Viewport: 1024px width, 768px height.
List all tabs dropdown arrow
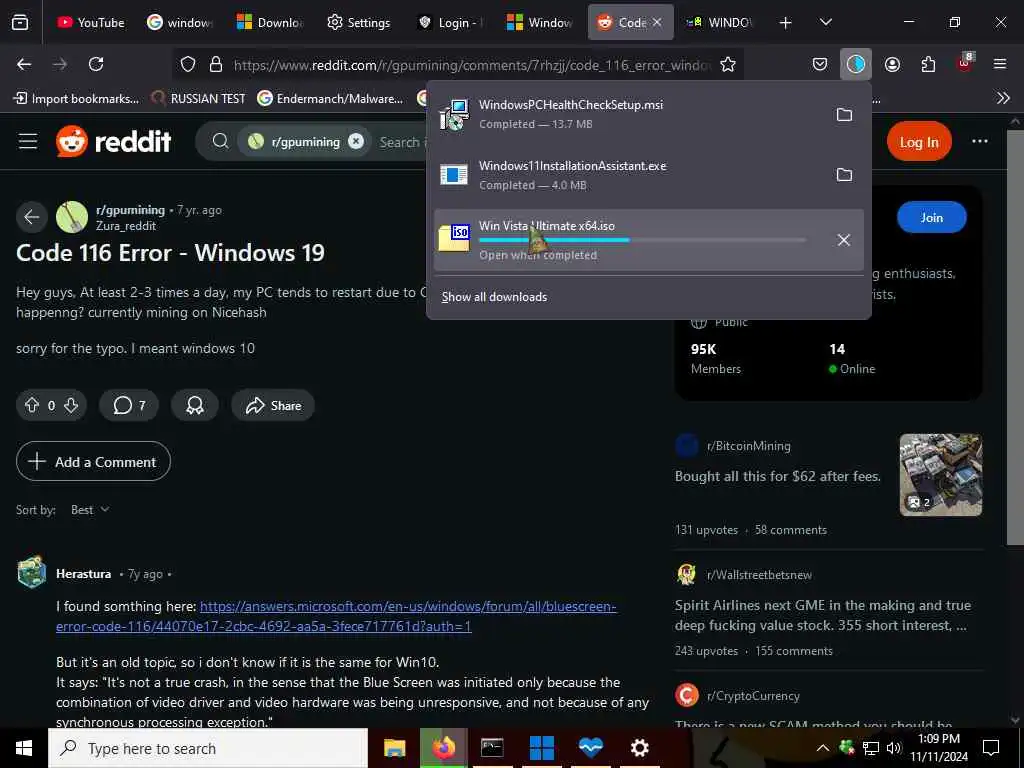click(825, 22)
